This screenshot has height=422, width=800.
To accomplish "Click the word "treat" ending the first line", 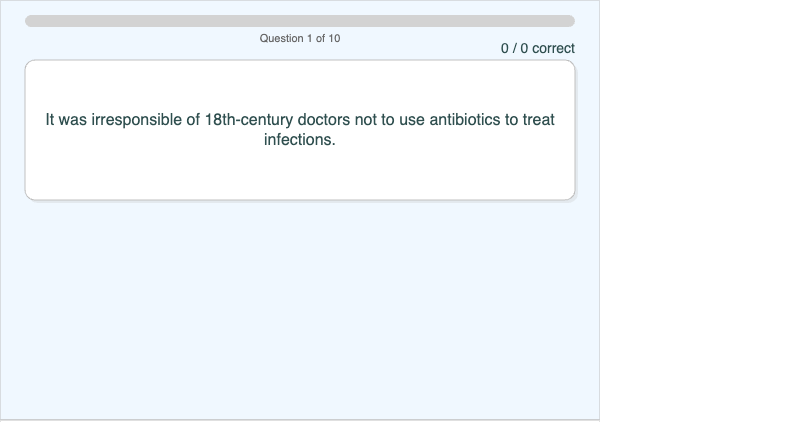I will coord(538,120).
